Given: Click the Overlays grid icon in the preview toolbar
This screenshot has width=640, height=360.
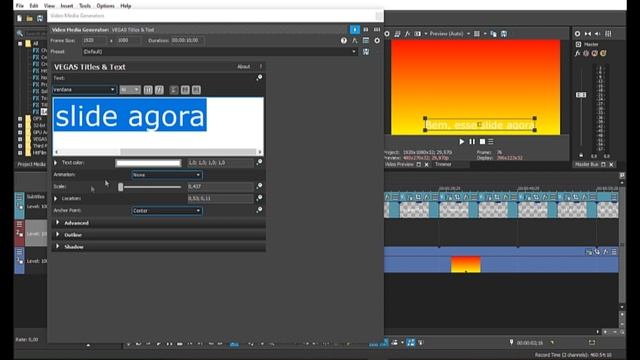Looking at the screenshot, I should tap(477, 34).
